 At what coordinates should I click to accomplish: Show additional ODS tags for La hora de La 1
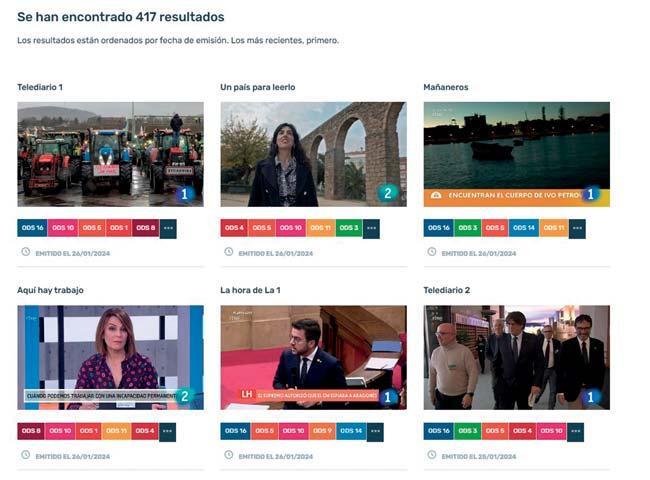coord(375,432)
